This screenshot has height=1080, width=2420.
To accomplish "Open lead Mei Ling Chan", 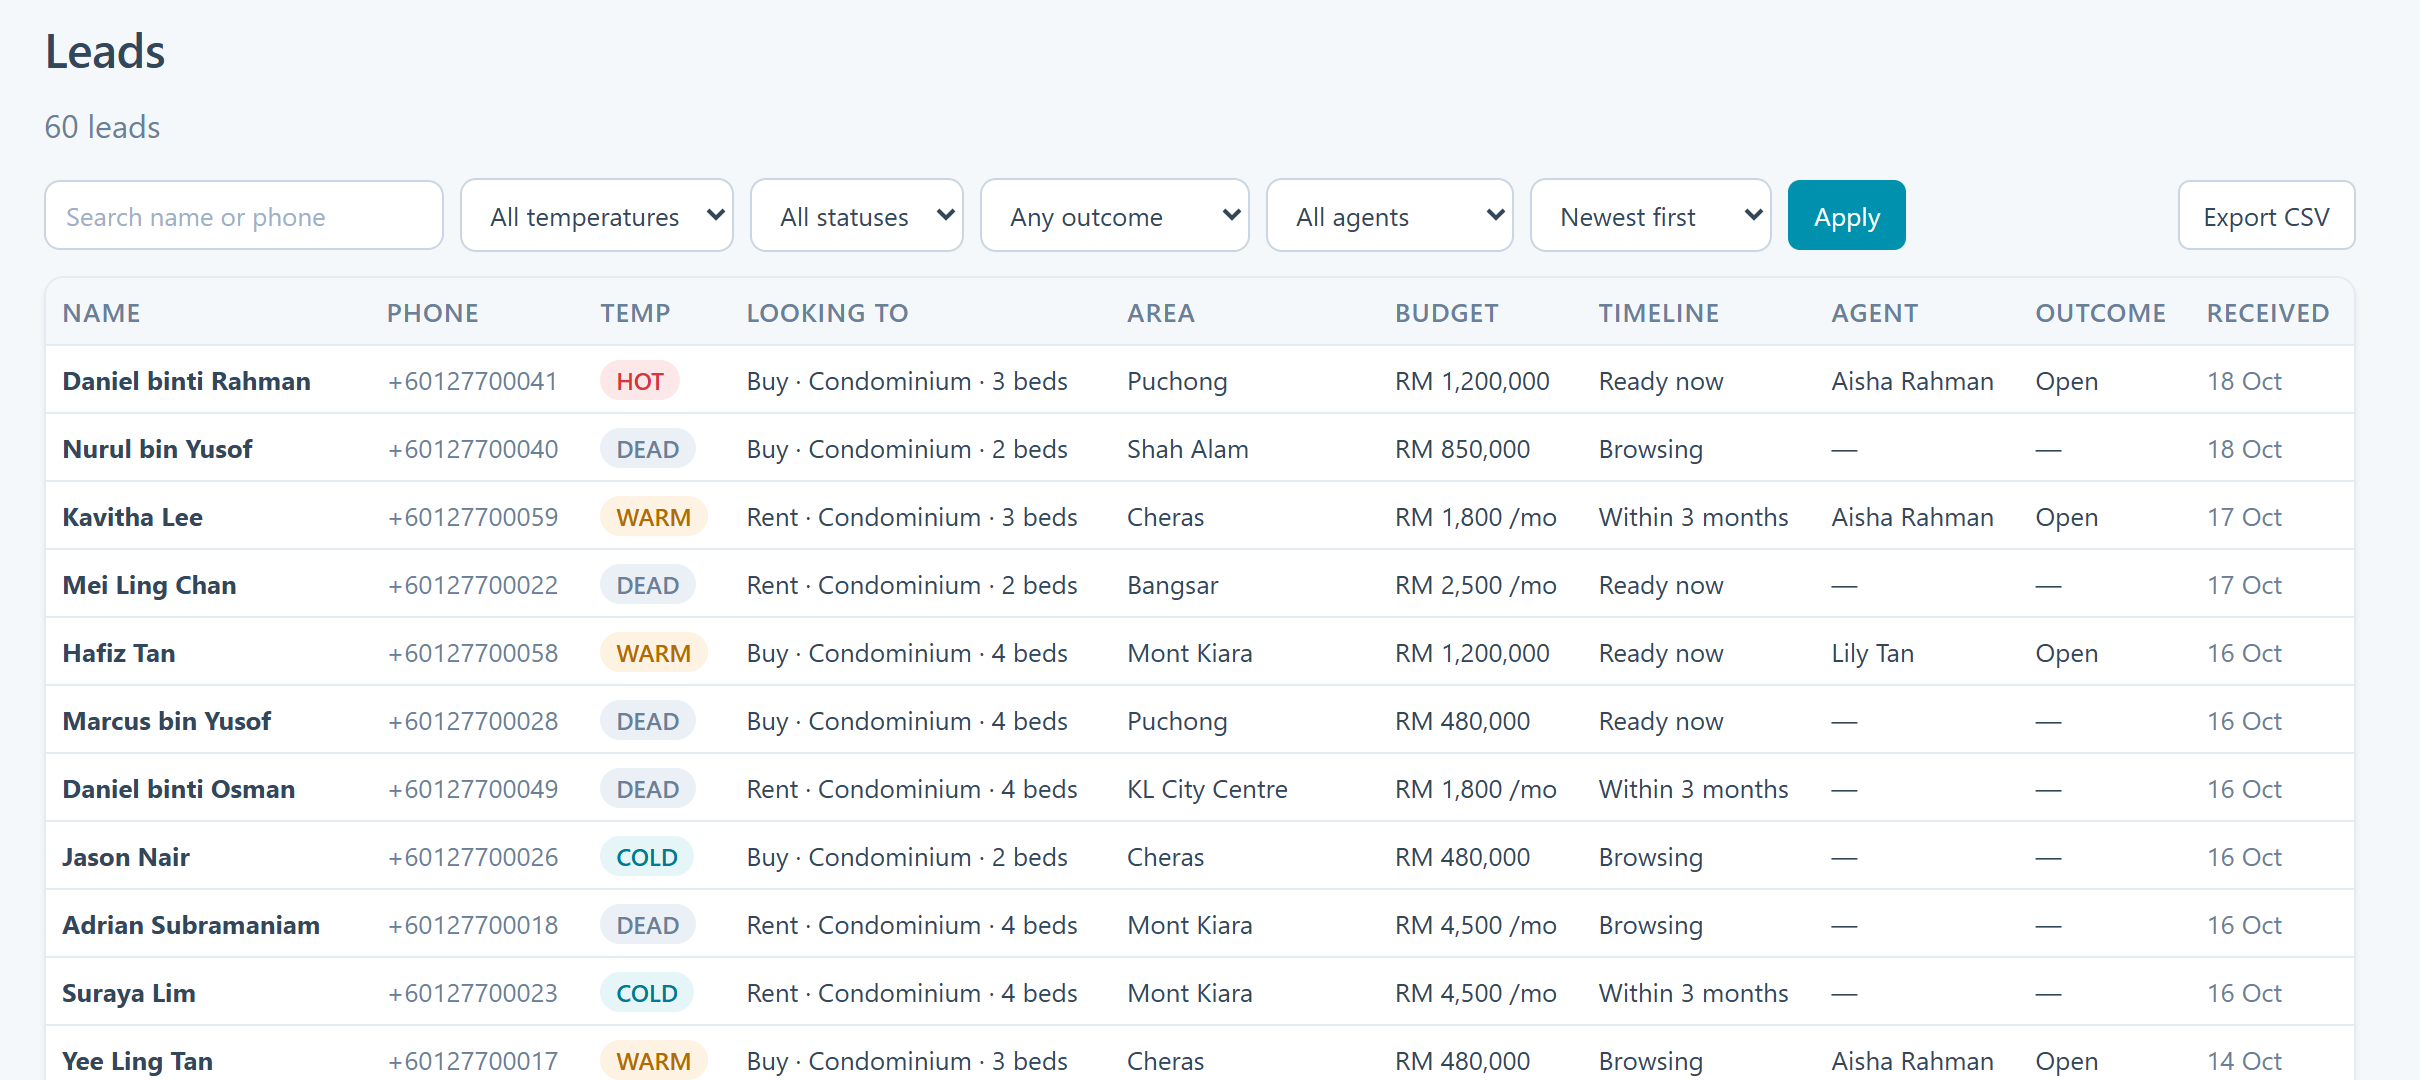I will click(149, 585).
